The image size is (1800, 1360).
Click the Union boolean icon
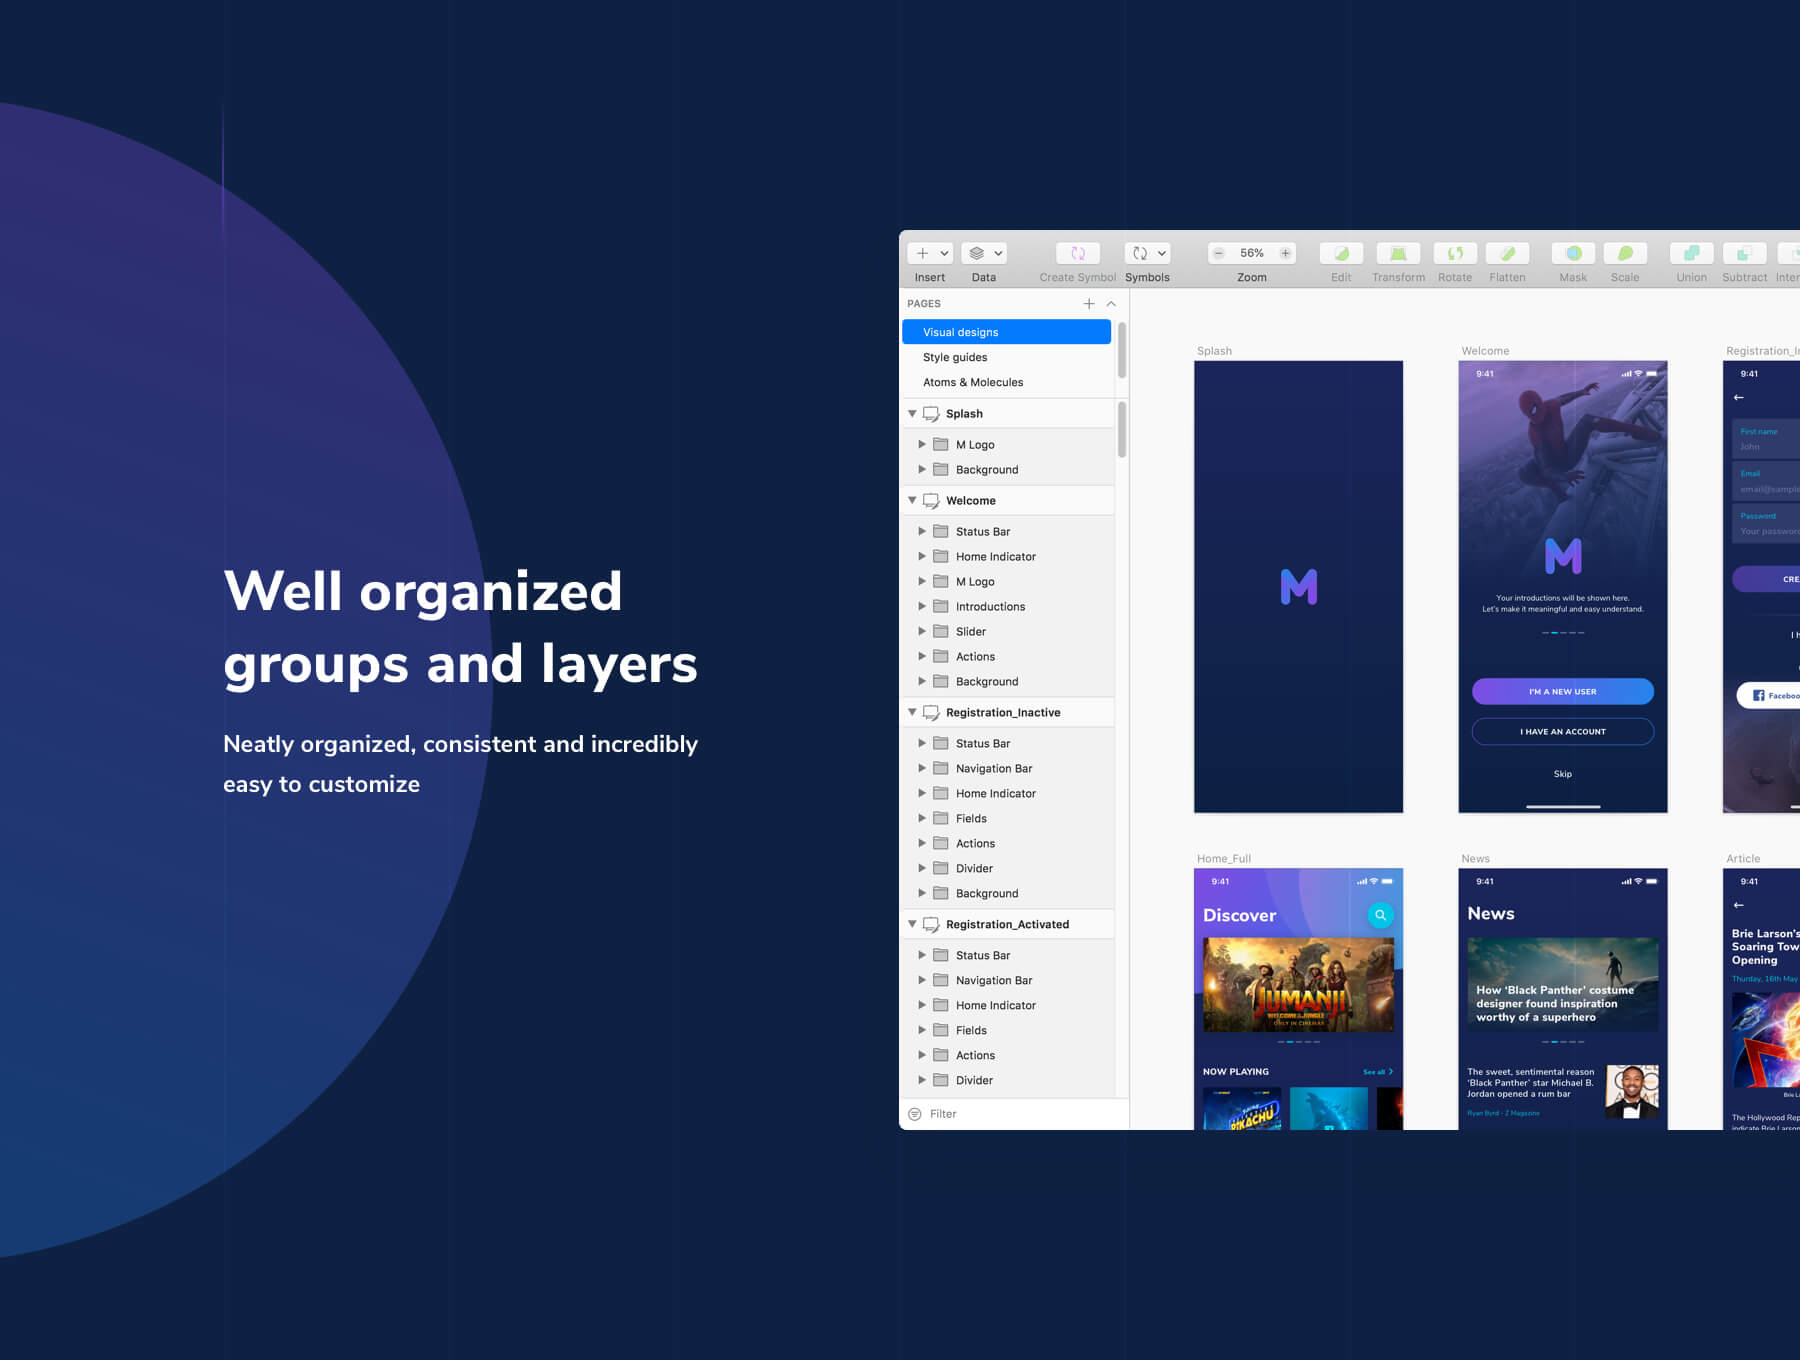pyautogui.click(x=1691, y=254)
